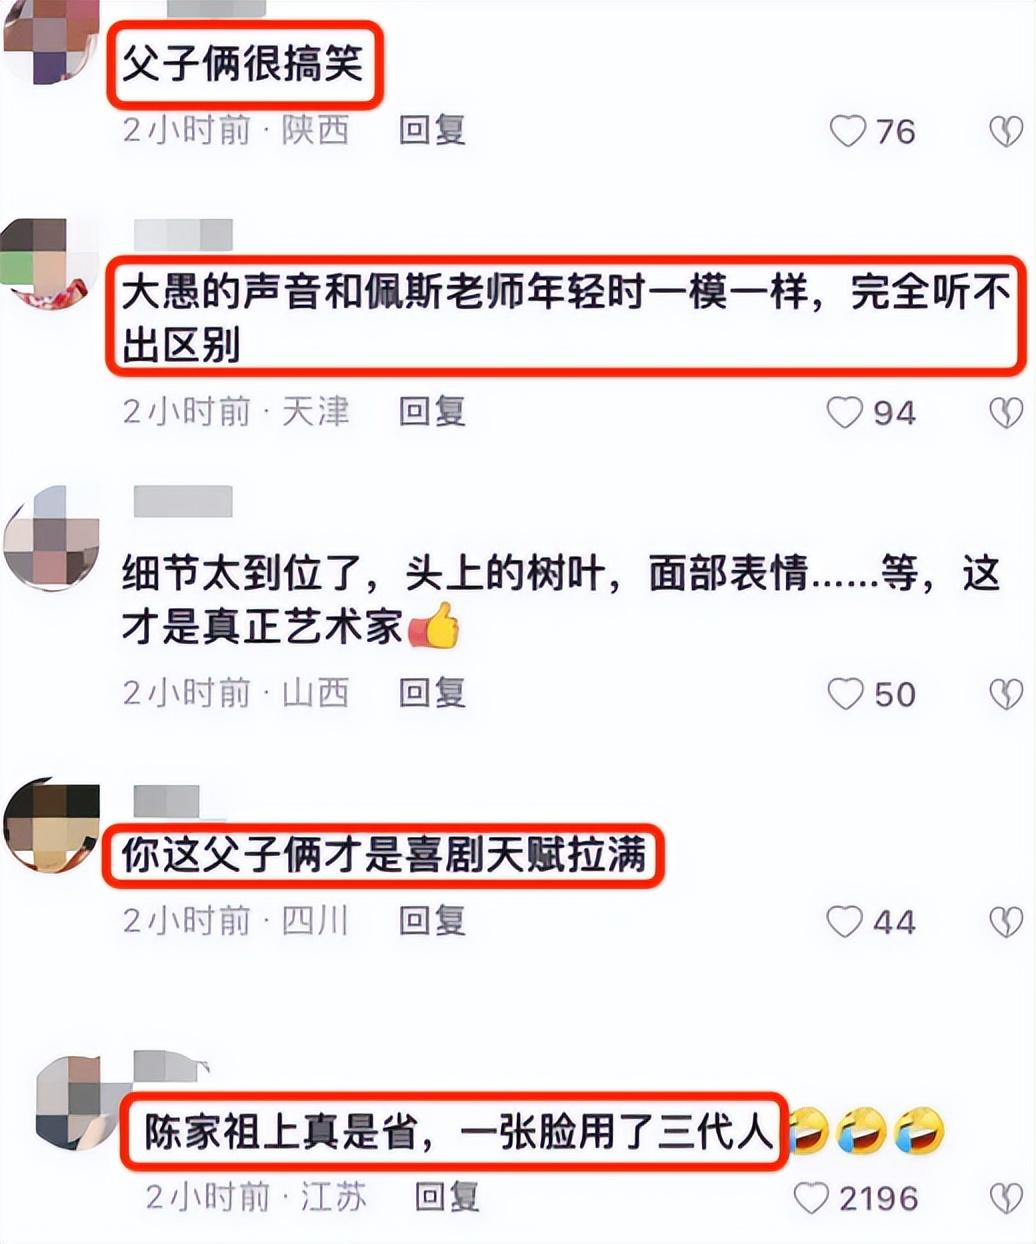
Task: Like the Sichuan comment with 44 likes
Action: coord(845,921)
